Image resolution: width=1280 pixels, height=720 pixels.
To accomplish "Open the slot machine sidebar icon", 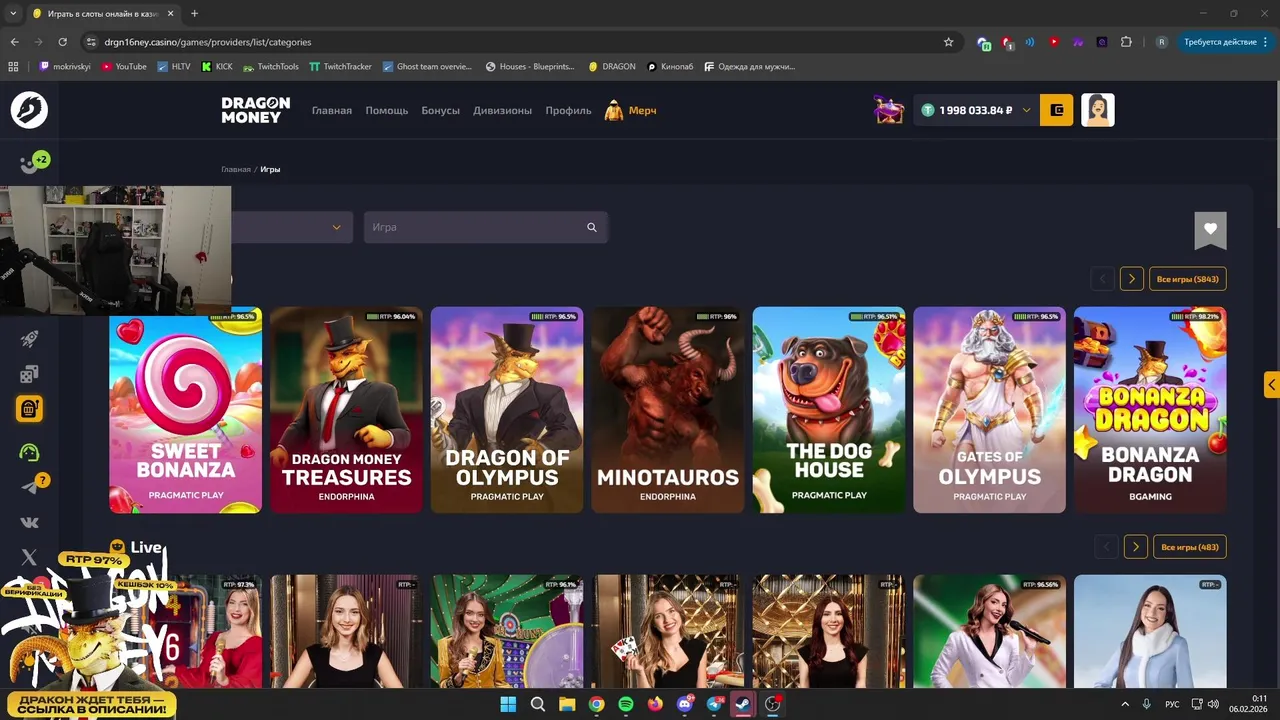I will 29,408.
